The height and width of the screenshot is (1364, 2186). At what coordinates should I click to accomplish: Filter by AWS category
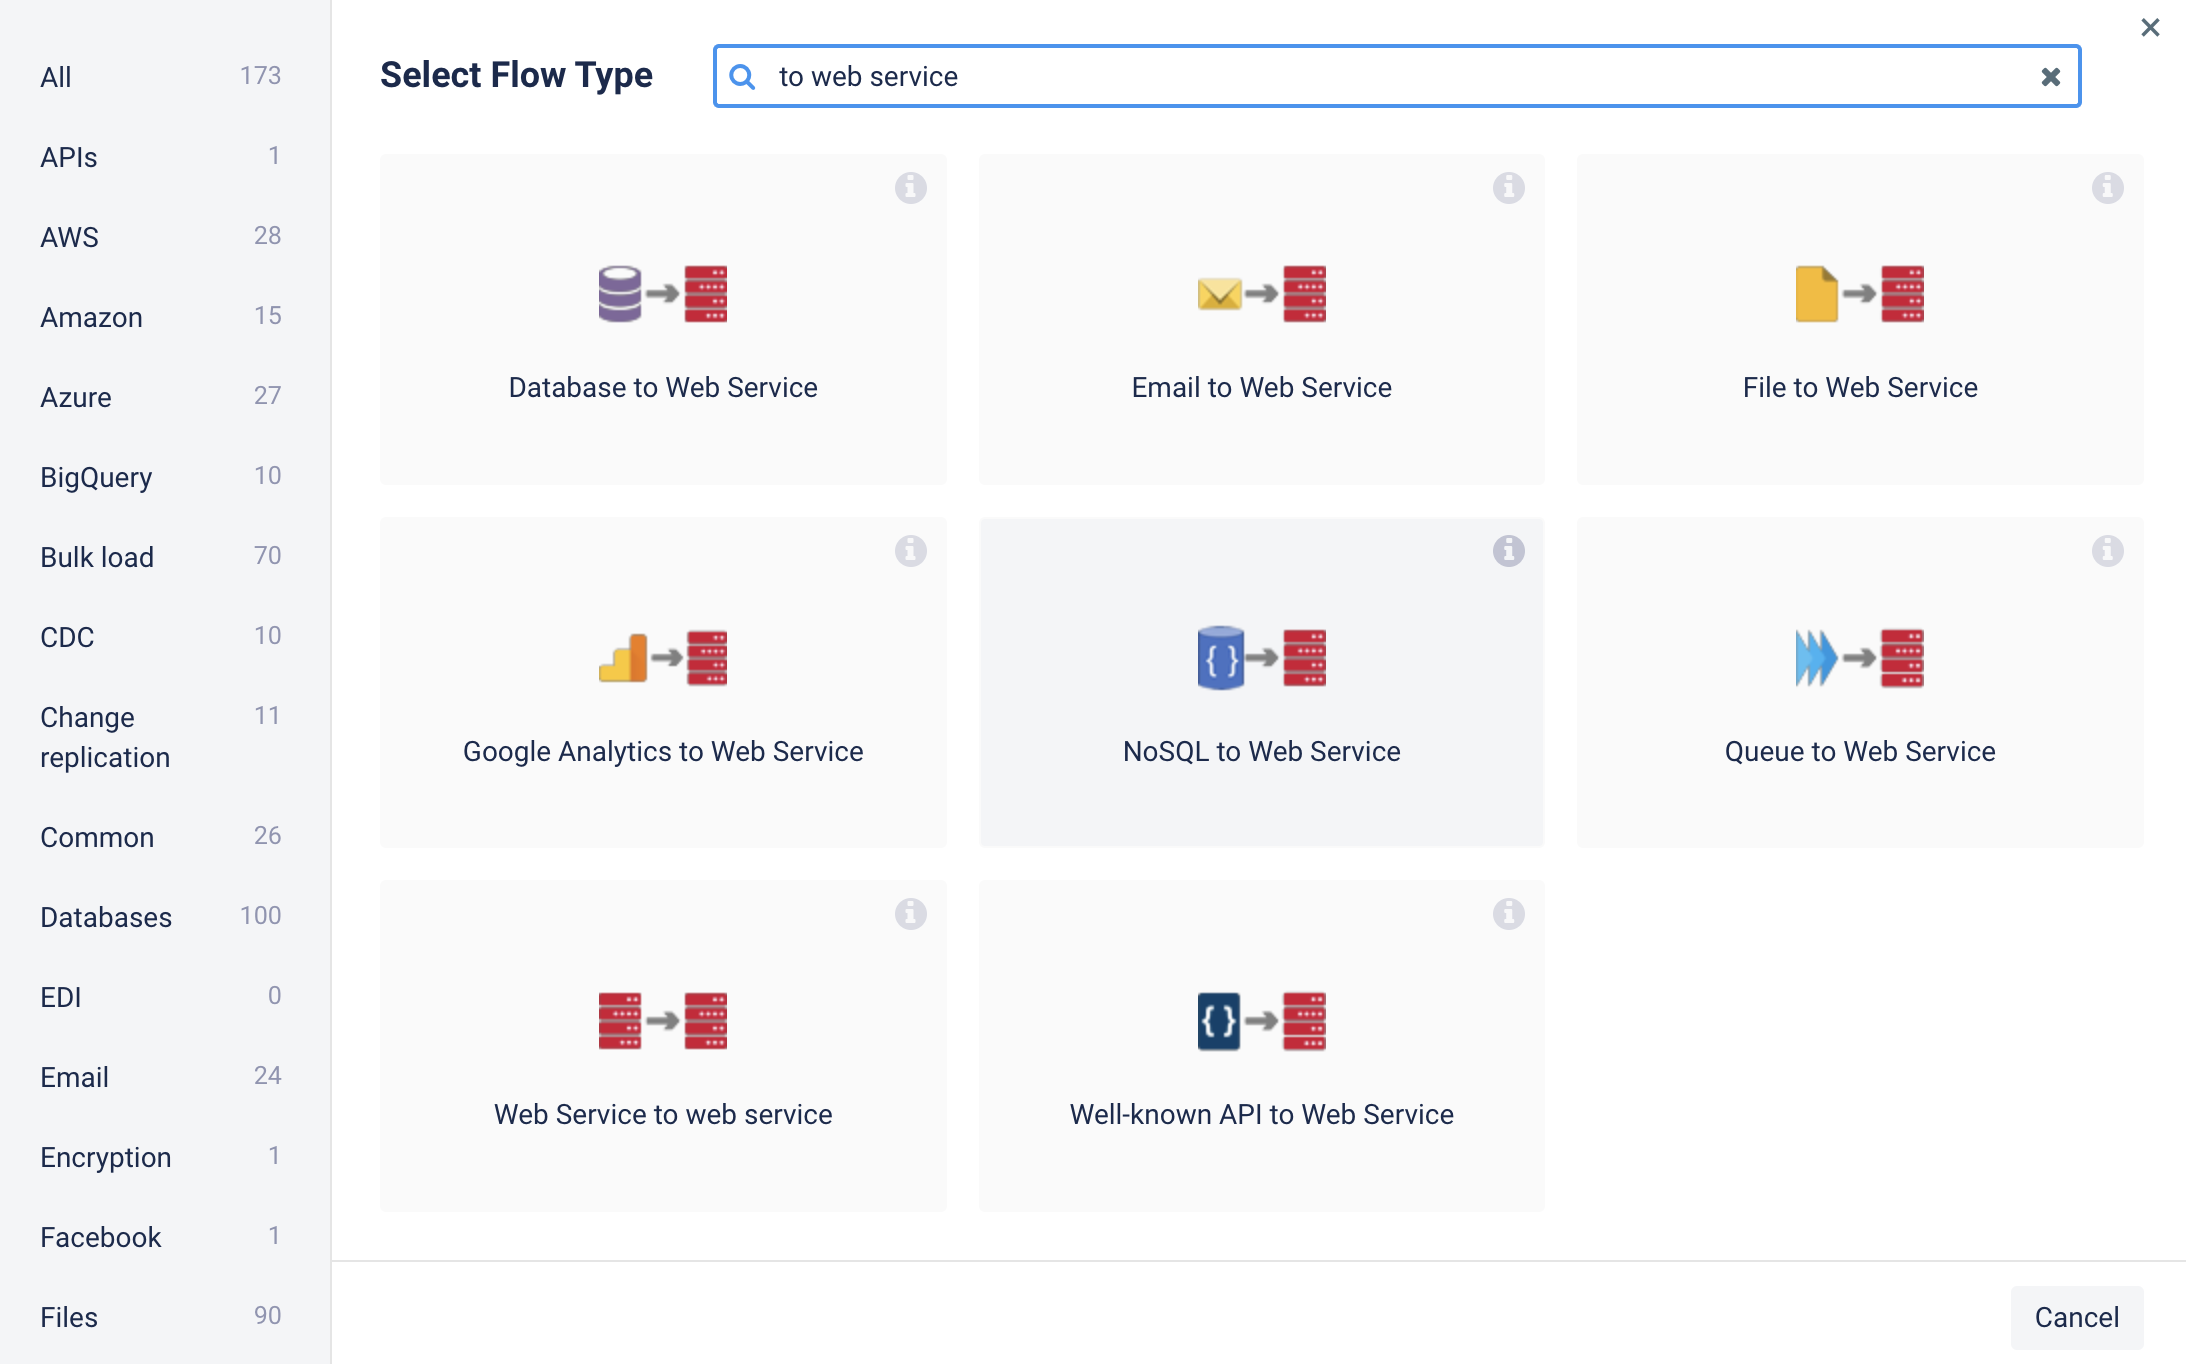[69, 237]
